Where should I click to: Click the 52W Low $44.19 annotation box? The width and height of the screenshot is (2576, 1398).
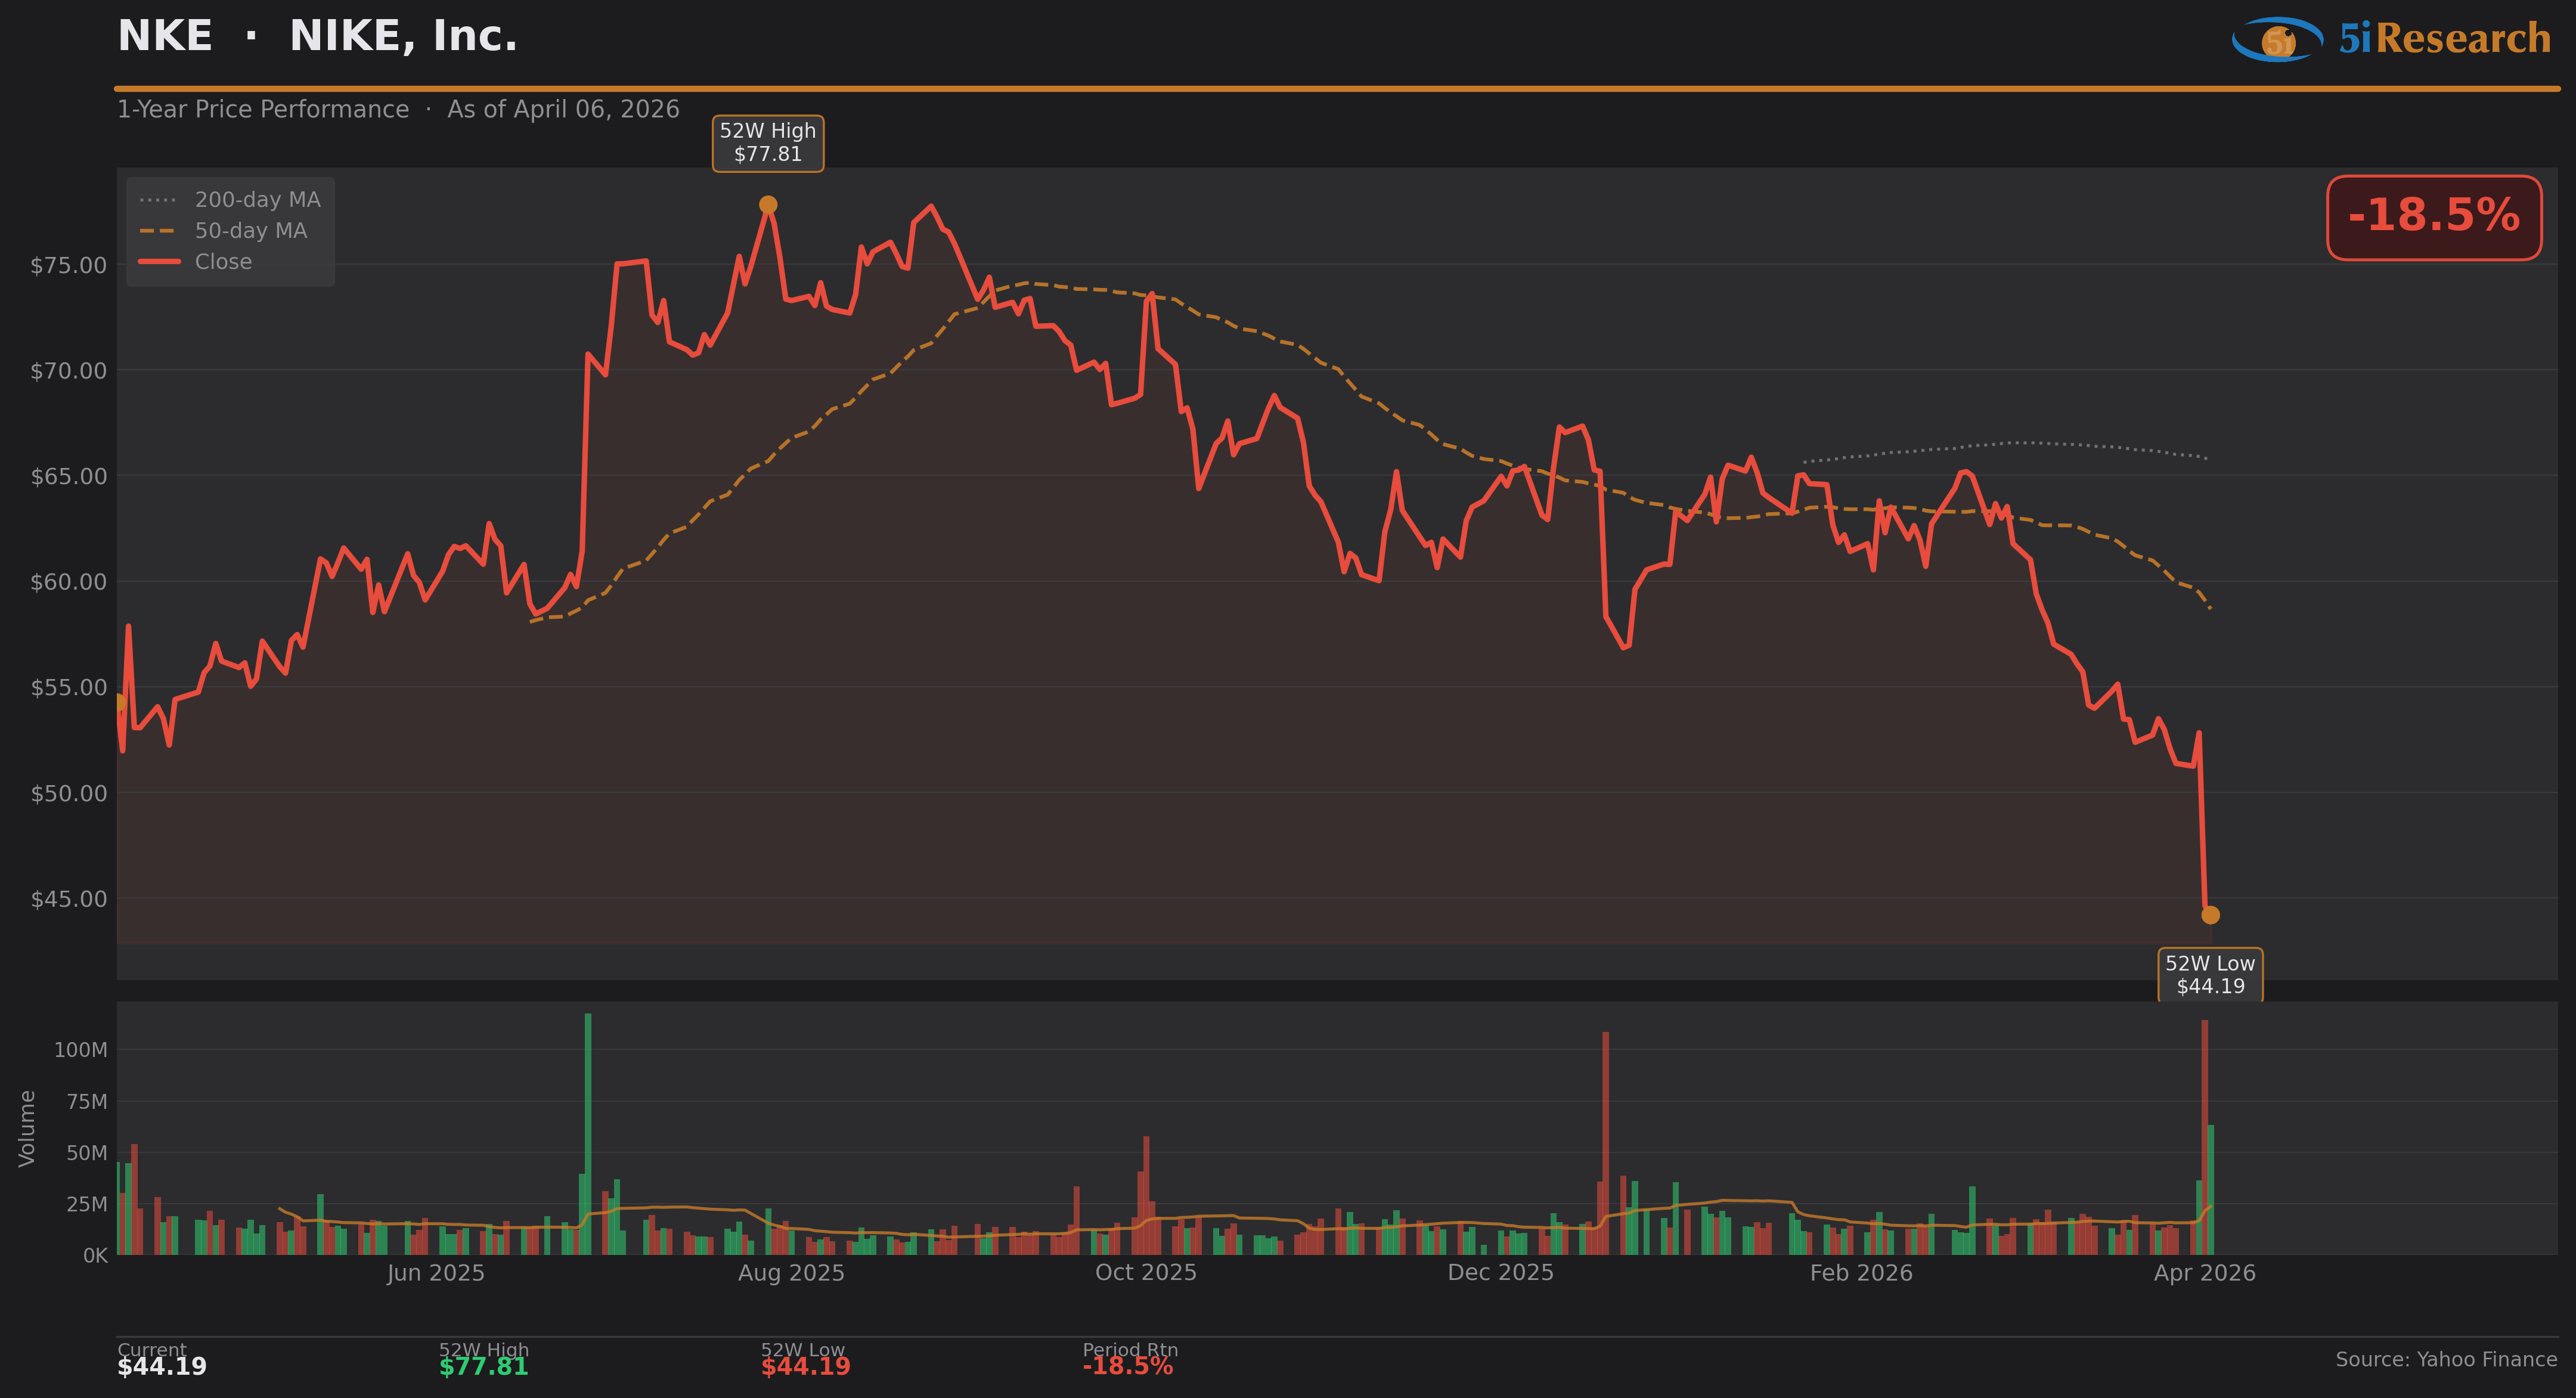pyautogui.click(x=2210, y=975)
